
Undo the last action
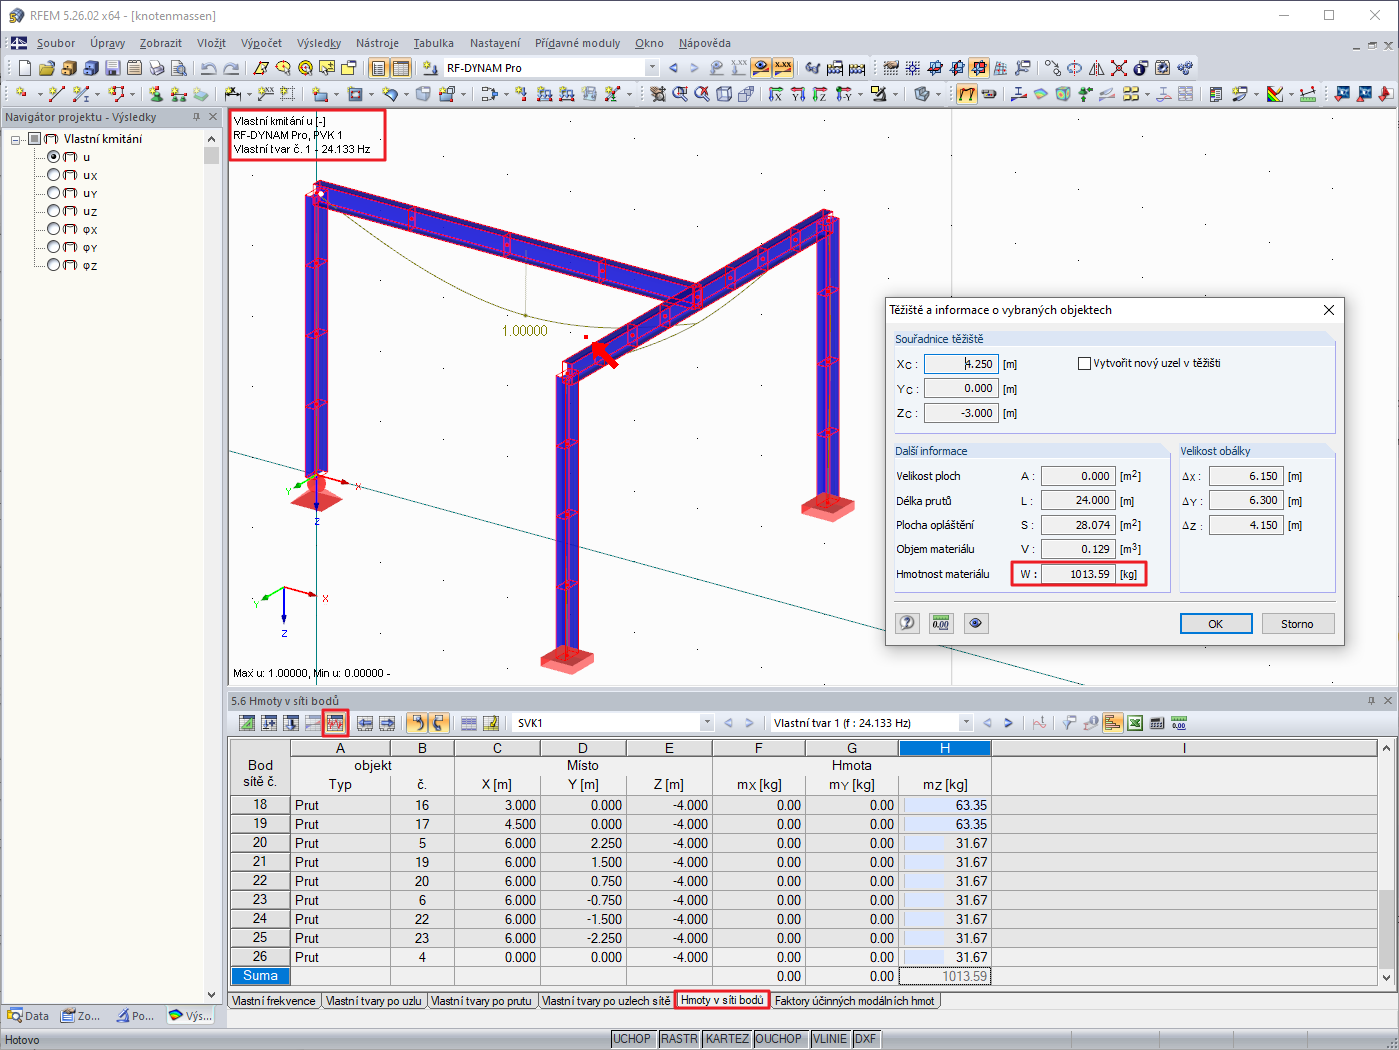click(208, 68)
